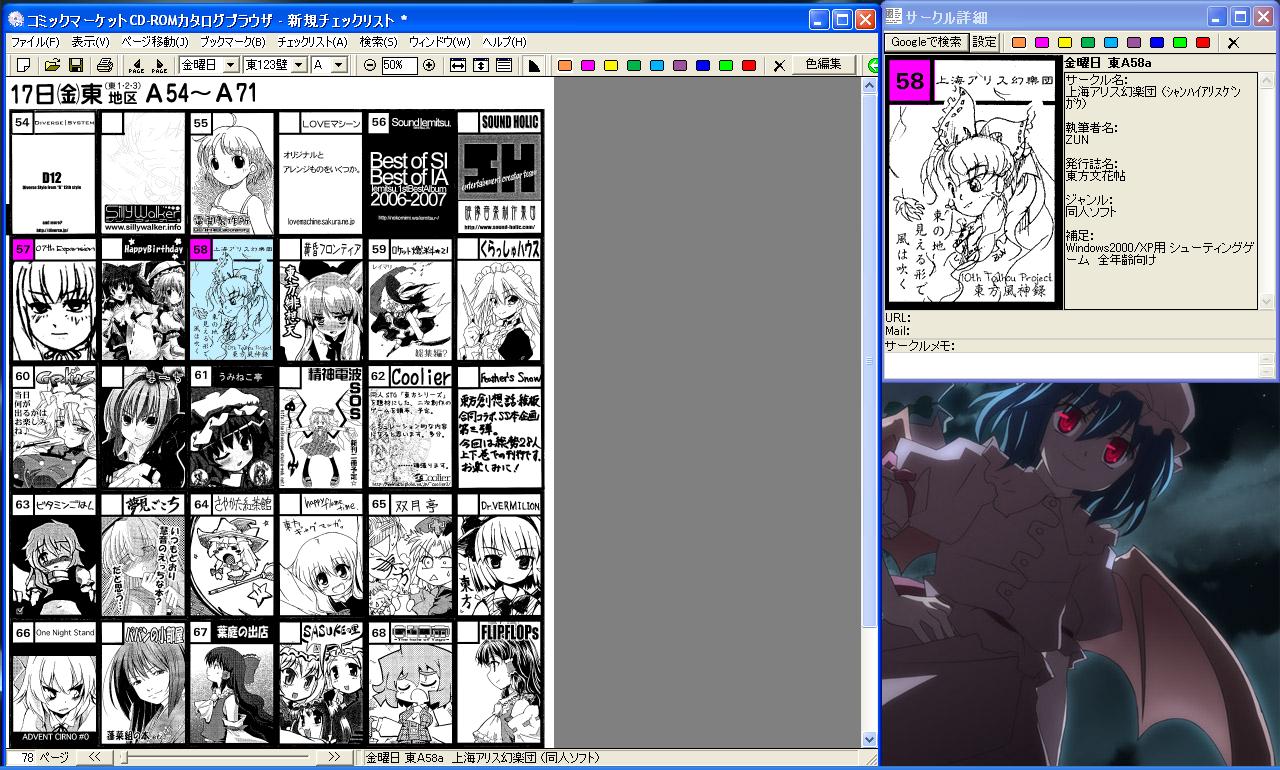This screenshot has height=770, width=1280.
Task: Click the 色編集 button
Action: click(824, 65)
